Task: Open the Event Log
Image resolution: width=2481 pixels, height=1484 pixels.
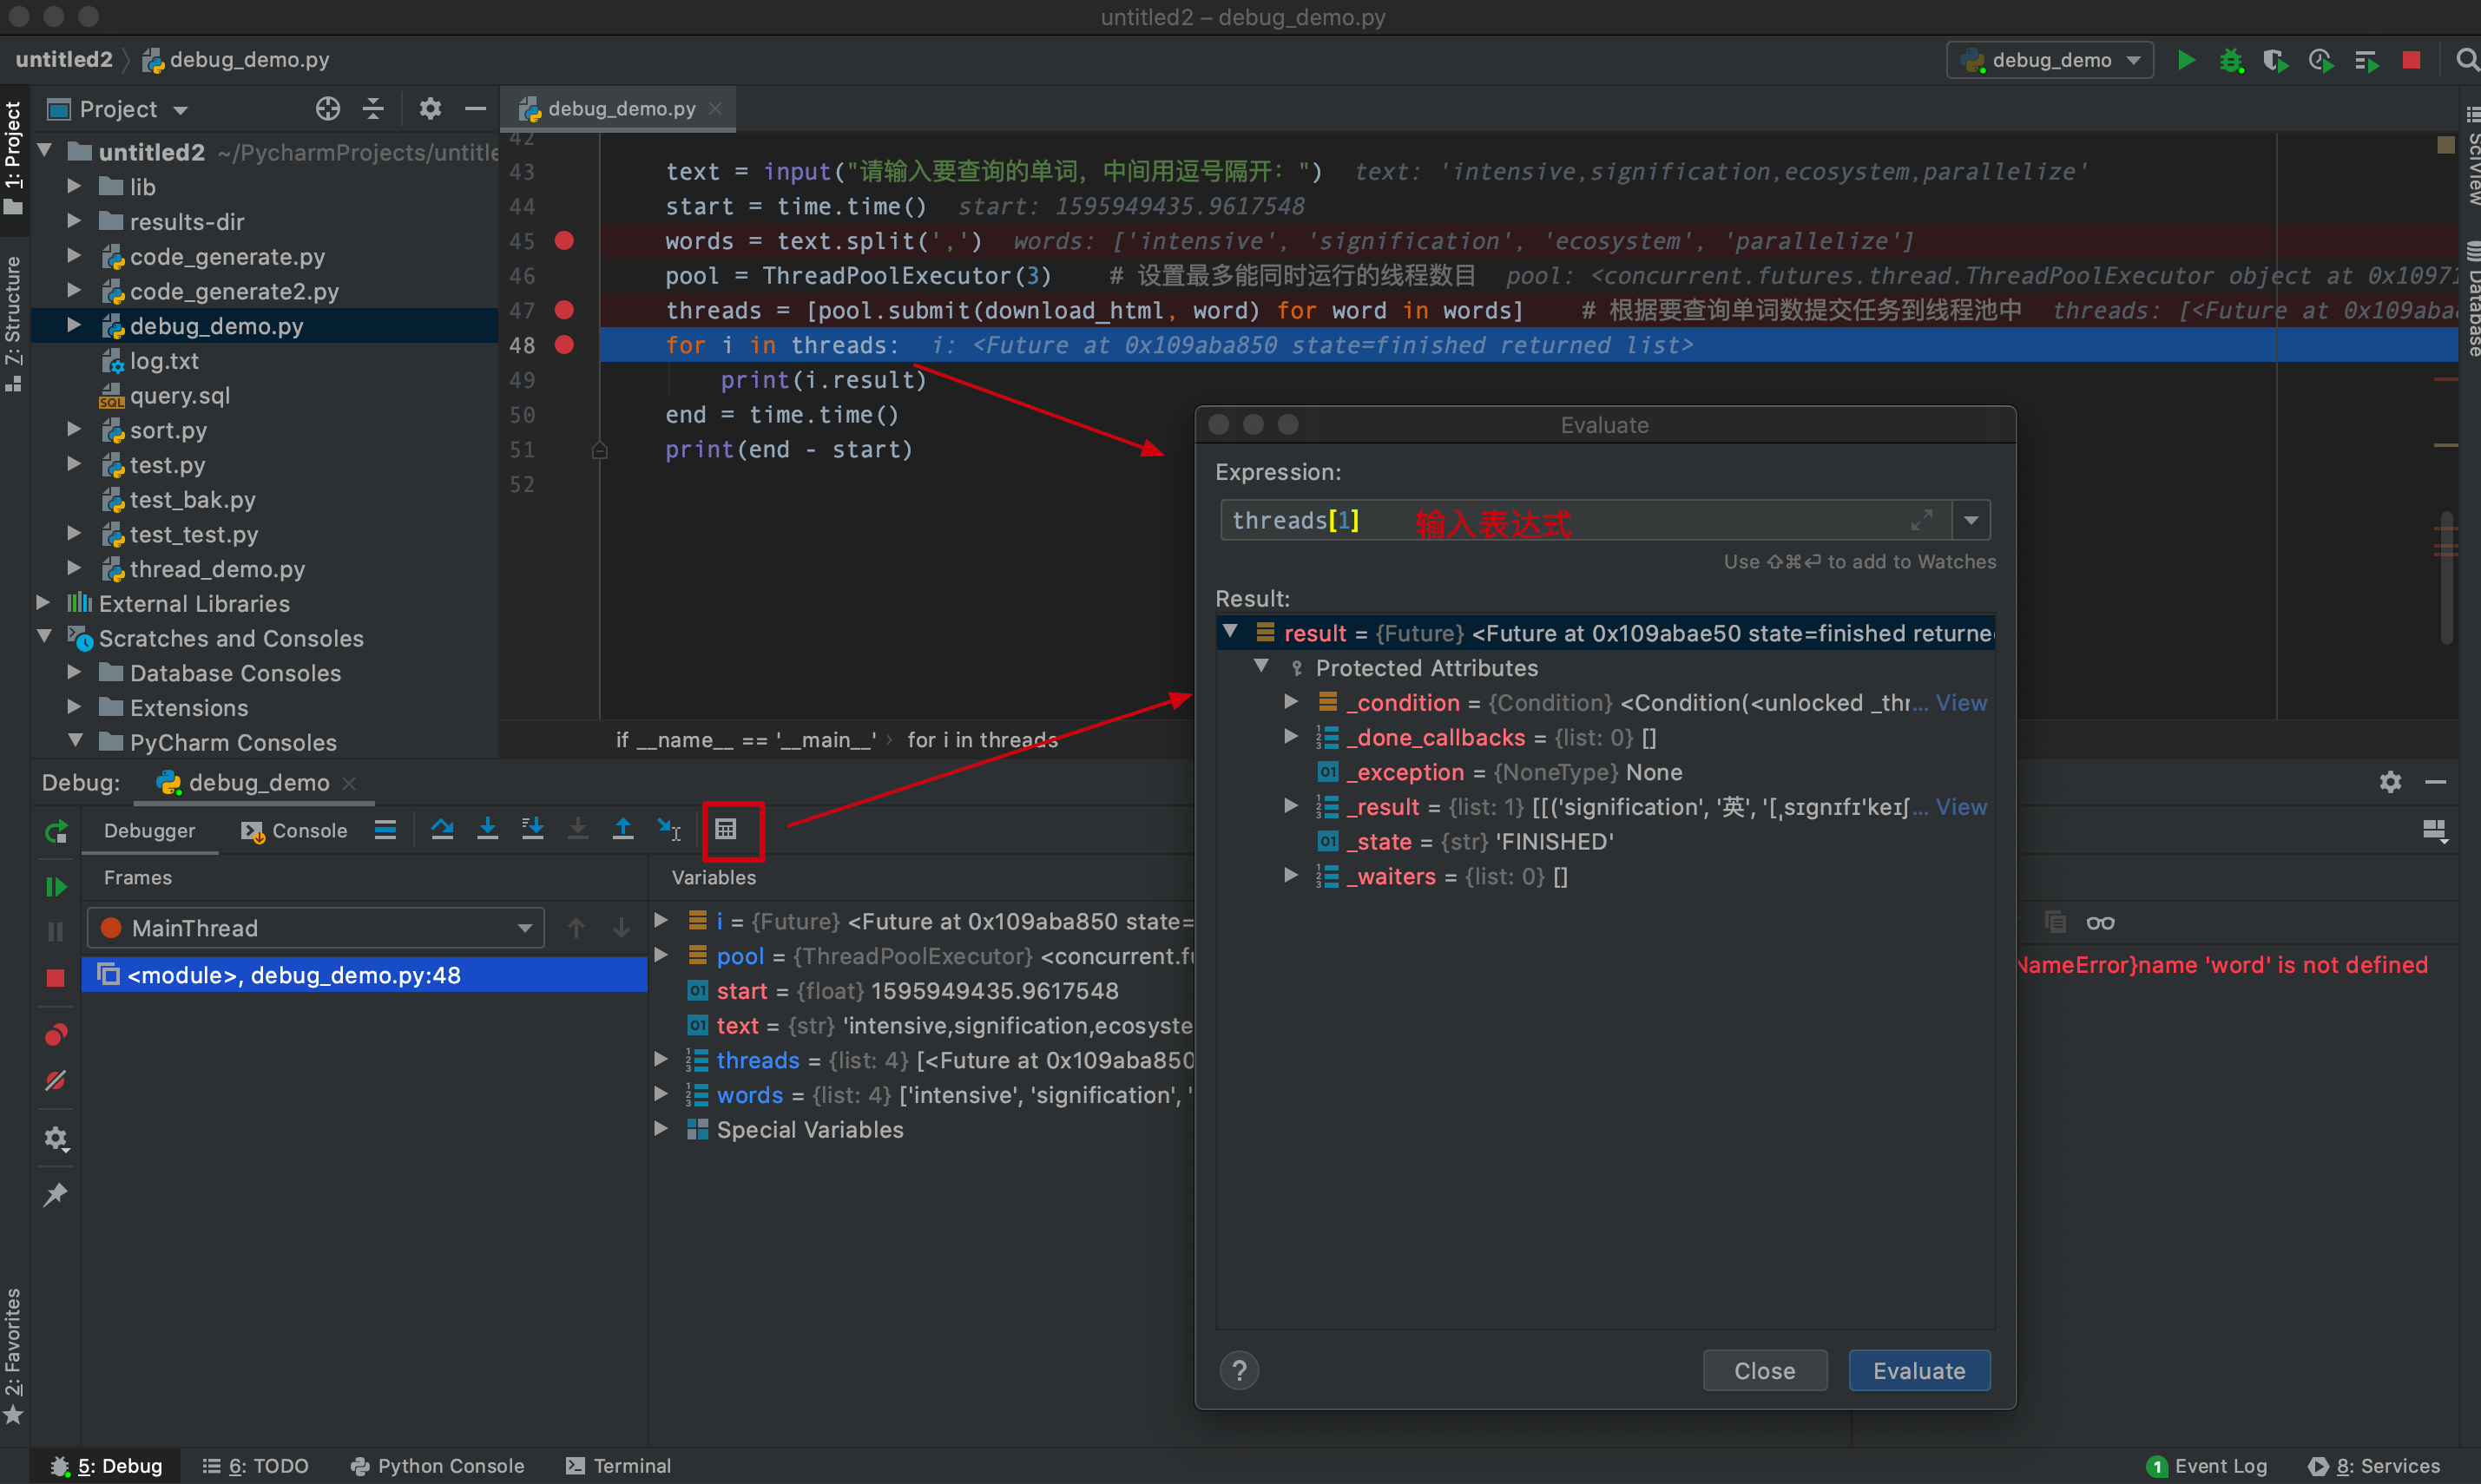Action: [2206, 1466]
